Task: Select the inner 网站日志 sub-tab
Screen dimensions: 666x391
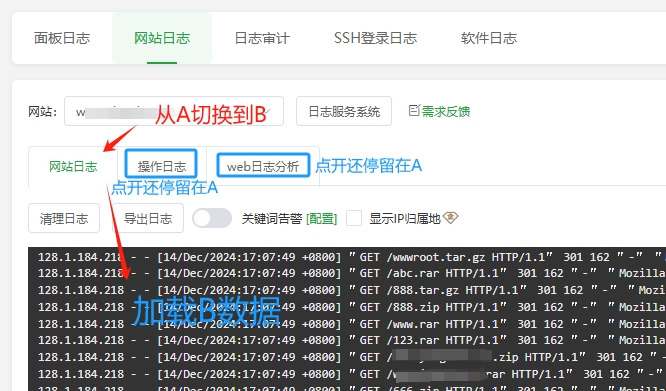Action: 73,166
